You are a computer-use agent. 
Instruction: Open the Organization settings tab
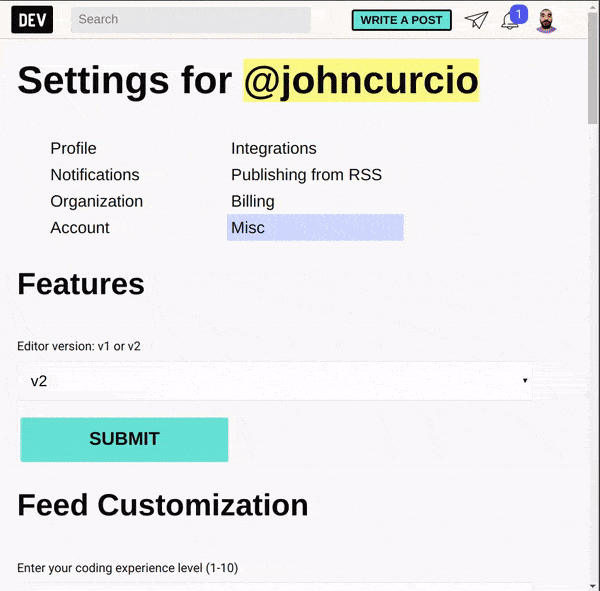[x=96, y=201]
